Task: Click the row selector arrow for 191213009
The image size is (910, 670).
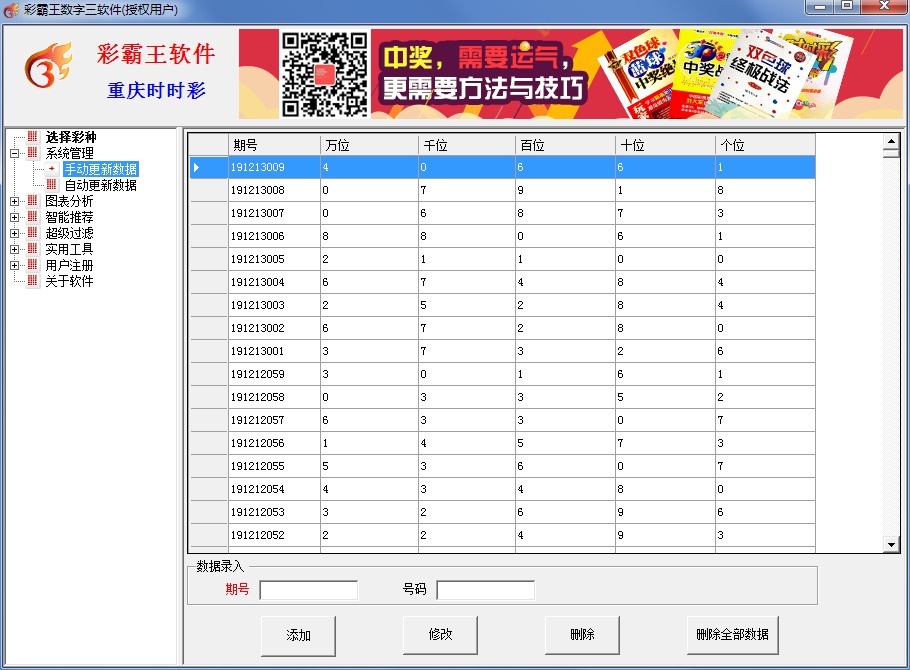Action: [x=197, y=167]
